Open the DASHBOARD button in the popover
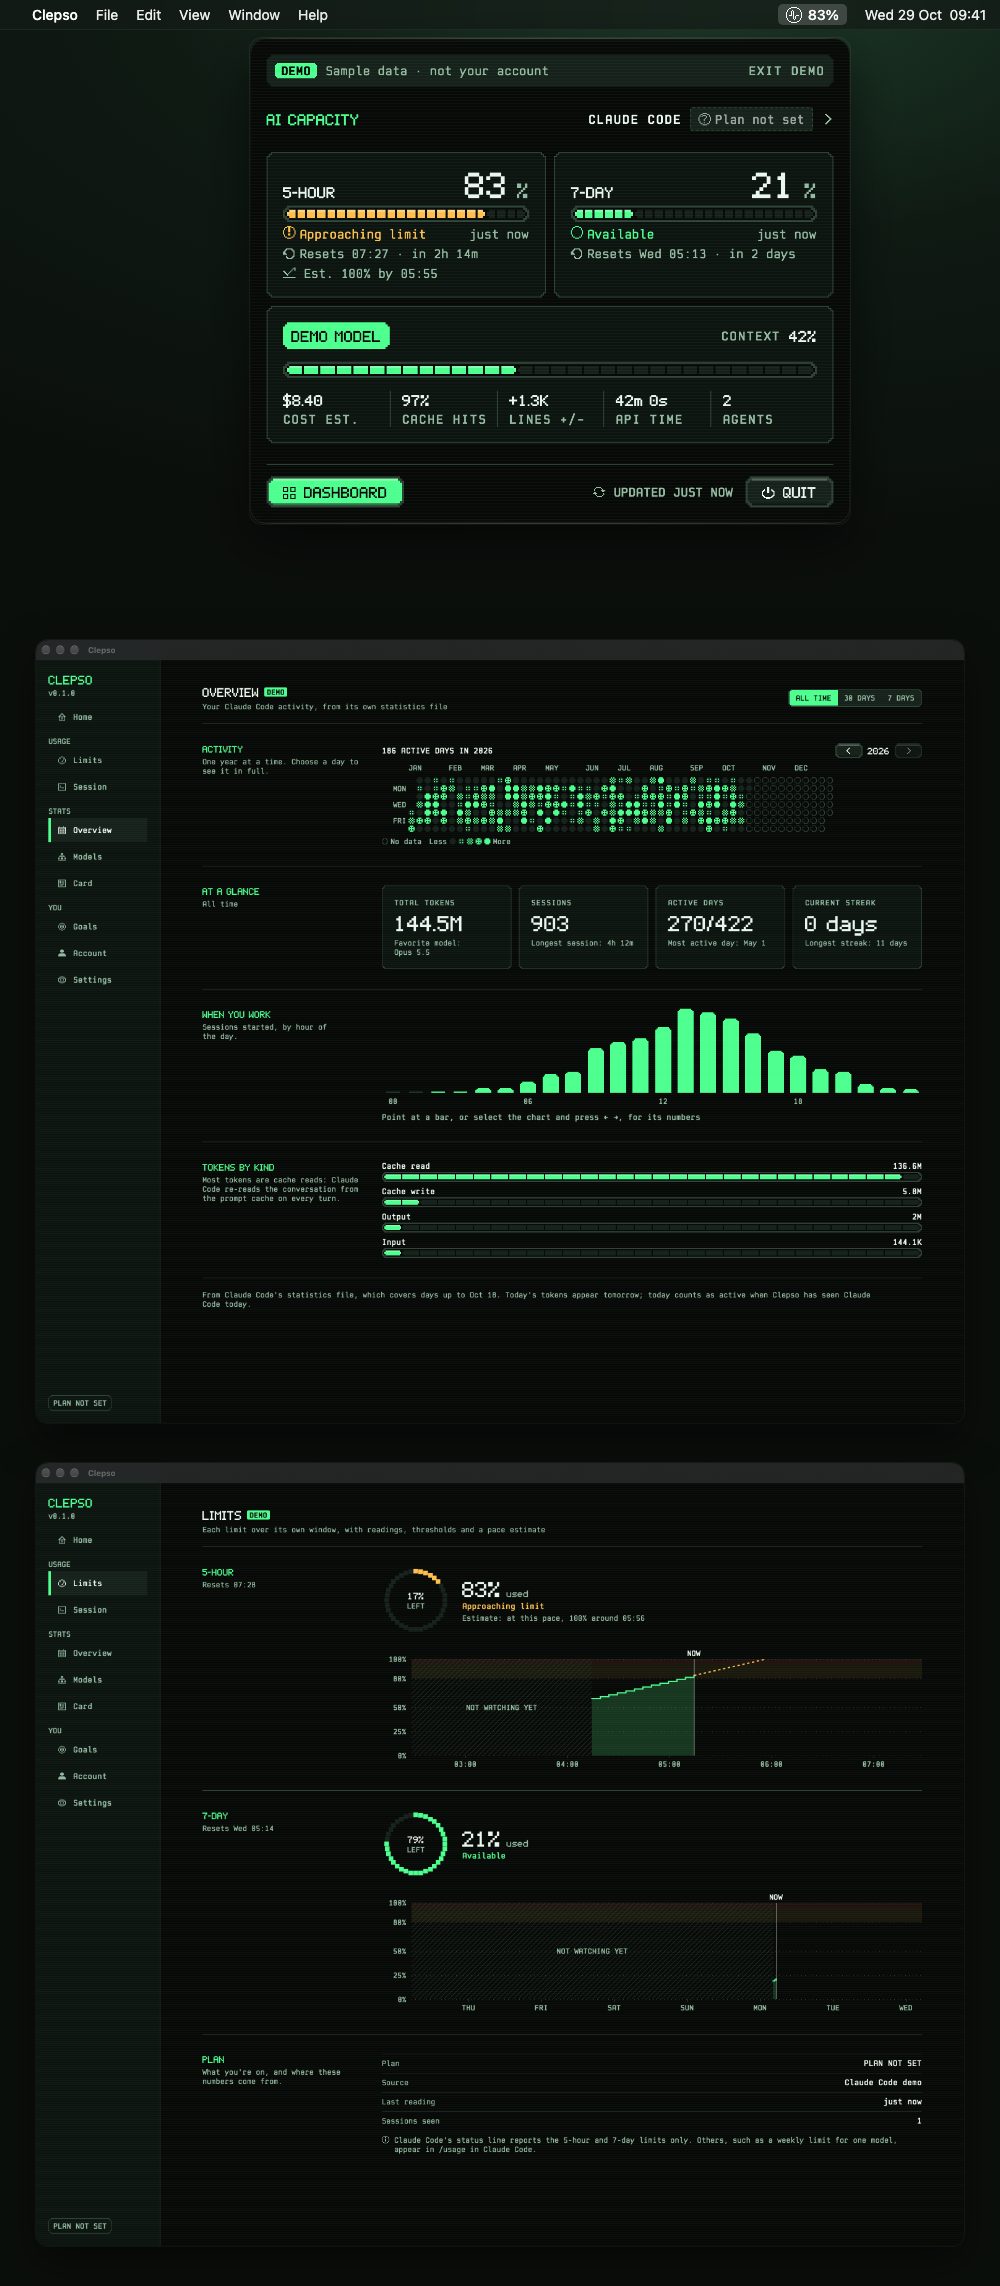The image size is (1000, 2286). tap(335, 492)
